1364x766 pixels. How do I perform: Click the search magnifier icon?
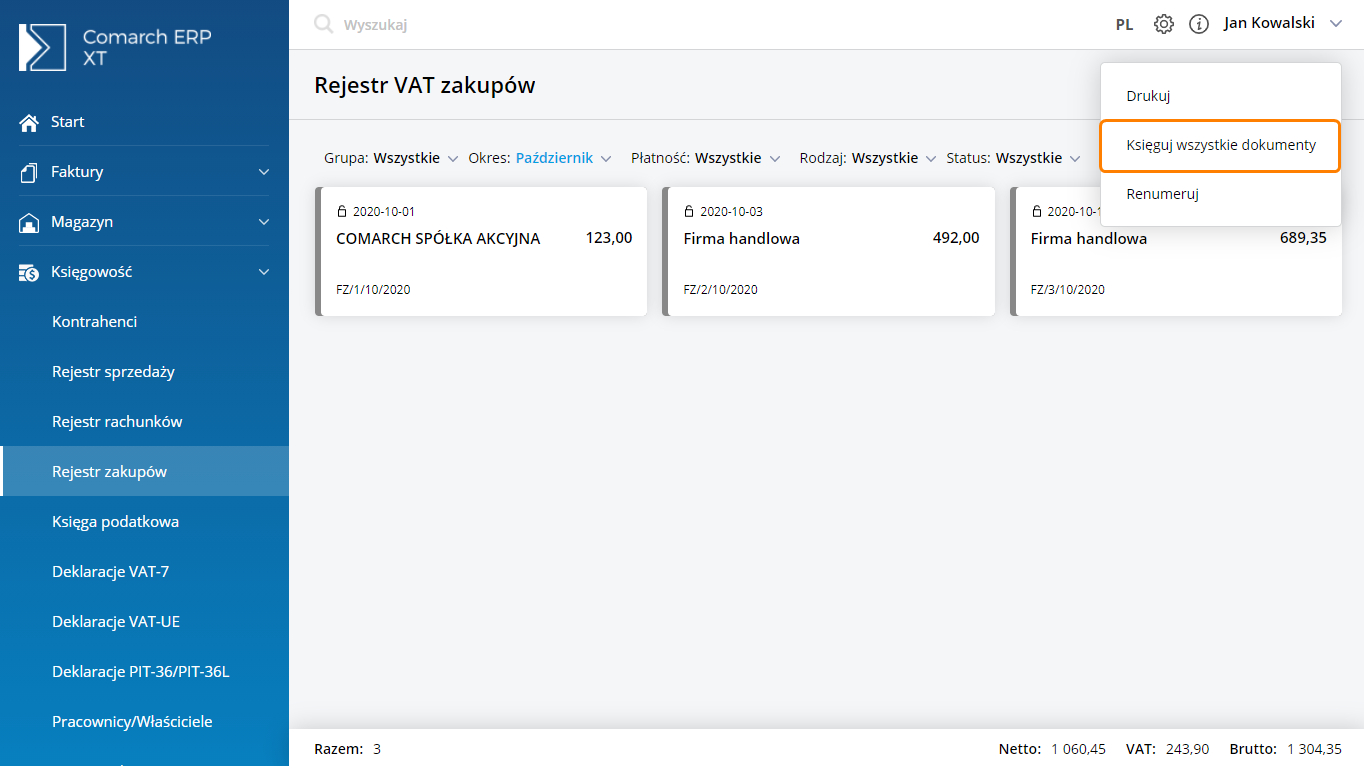click(x=323, y=24)
